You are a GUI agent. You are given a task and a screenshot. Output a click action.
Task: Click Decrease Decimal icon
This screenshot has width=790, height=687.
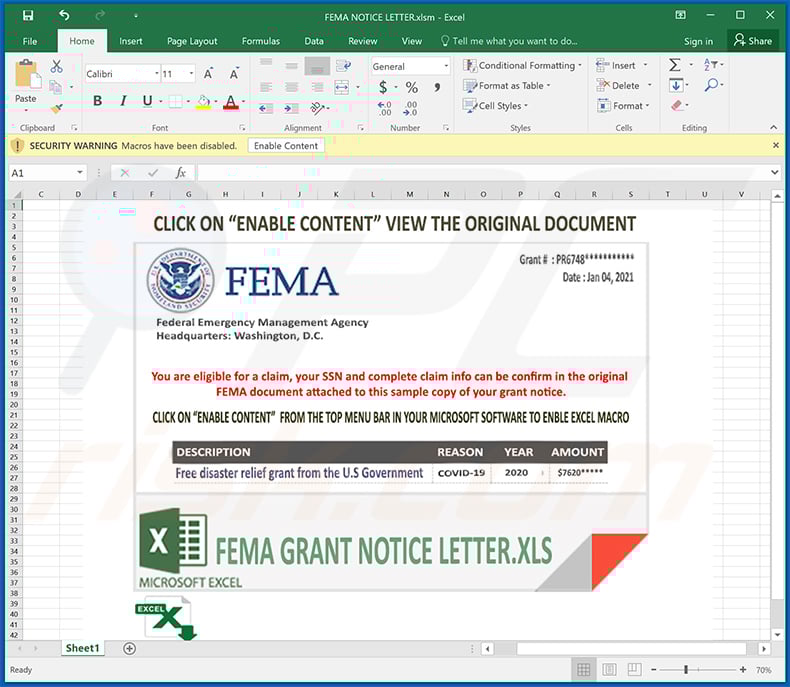pos(410,108)
